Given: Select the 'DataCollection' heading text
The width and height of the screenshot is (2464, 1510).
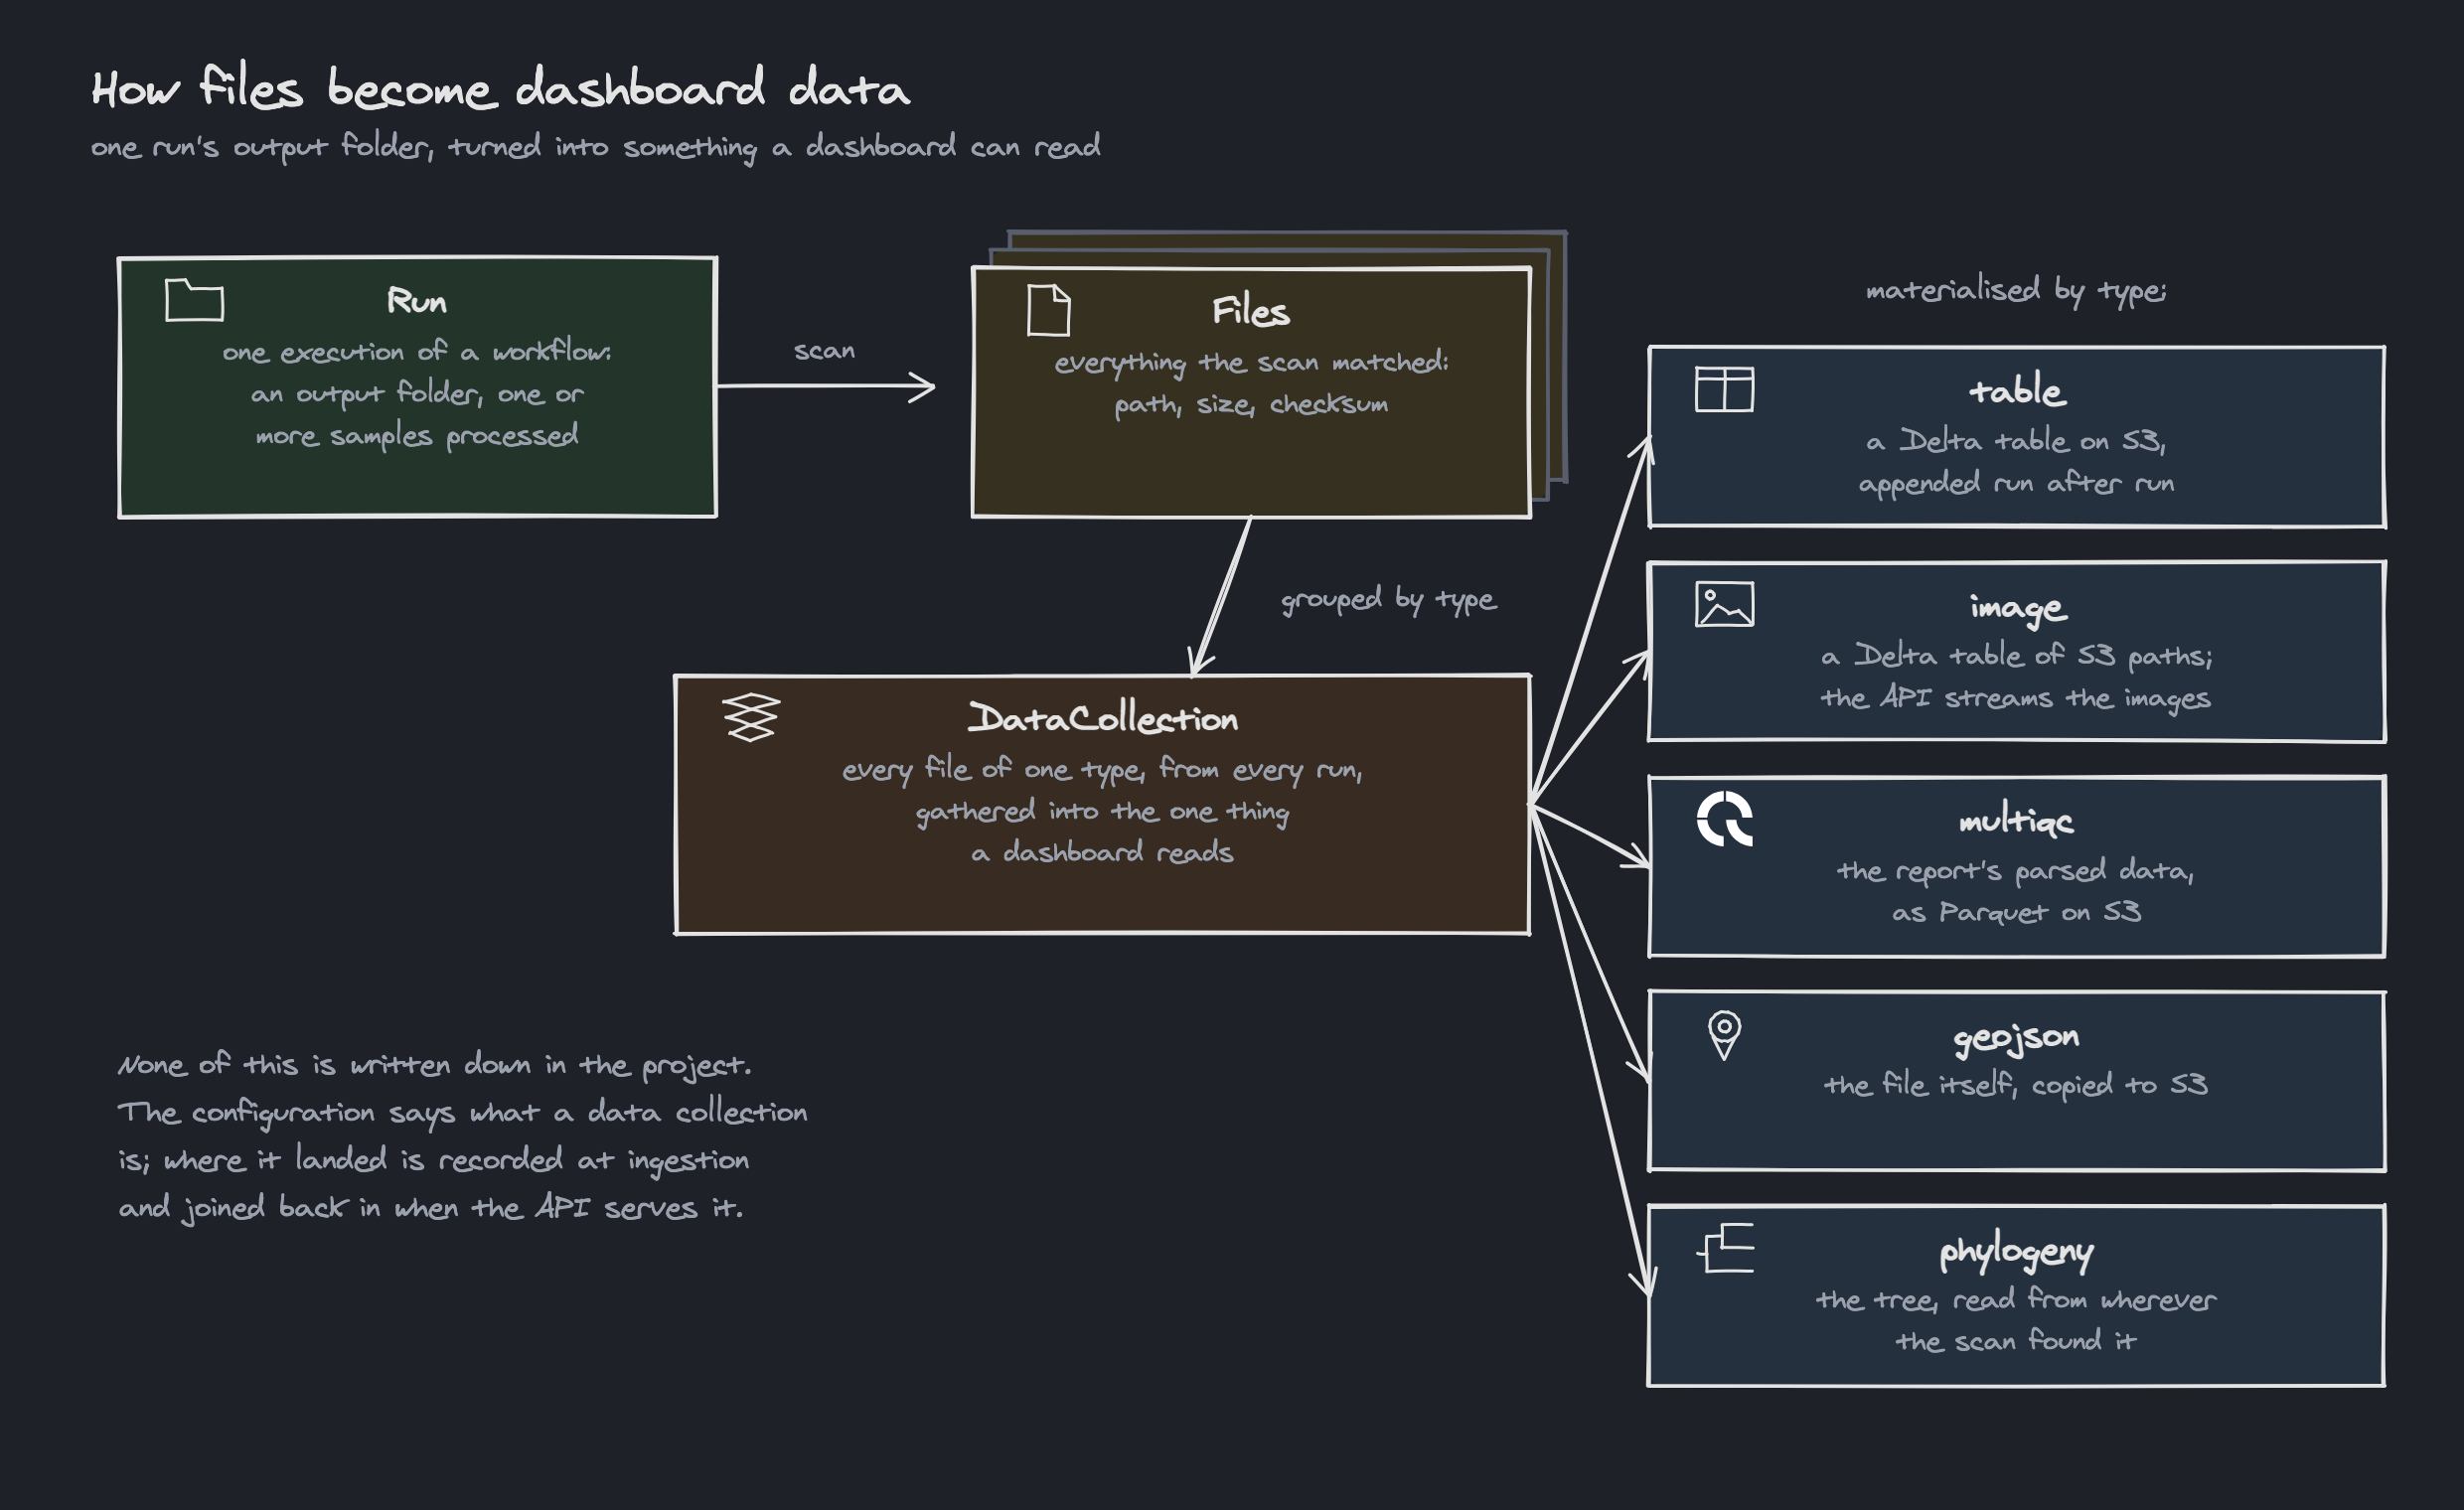Looking at the screenshot, I should coord(1102,718).
